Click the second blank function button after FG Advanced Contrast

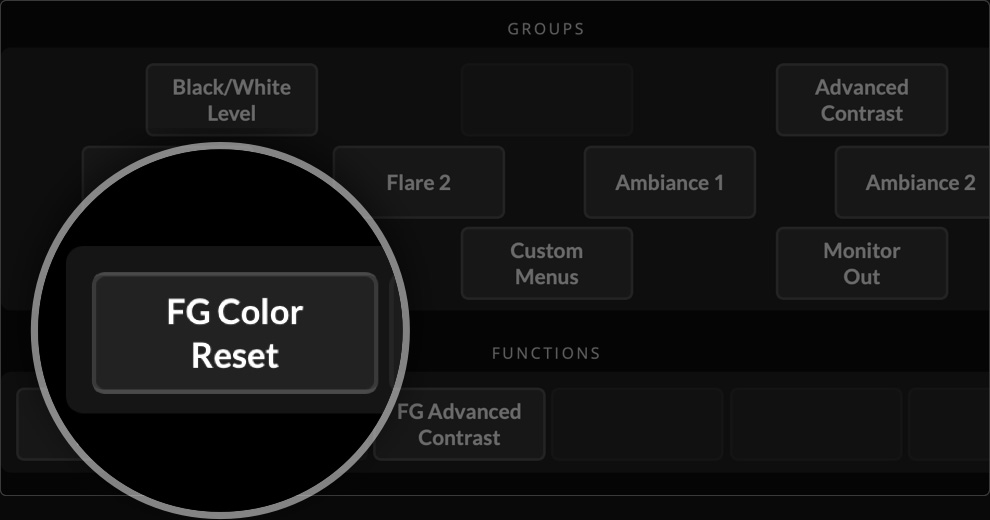pyautogui.click(x=816, y=424)
